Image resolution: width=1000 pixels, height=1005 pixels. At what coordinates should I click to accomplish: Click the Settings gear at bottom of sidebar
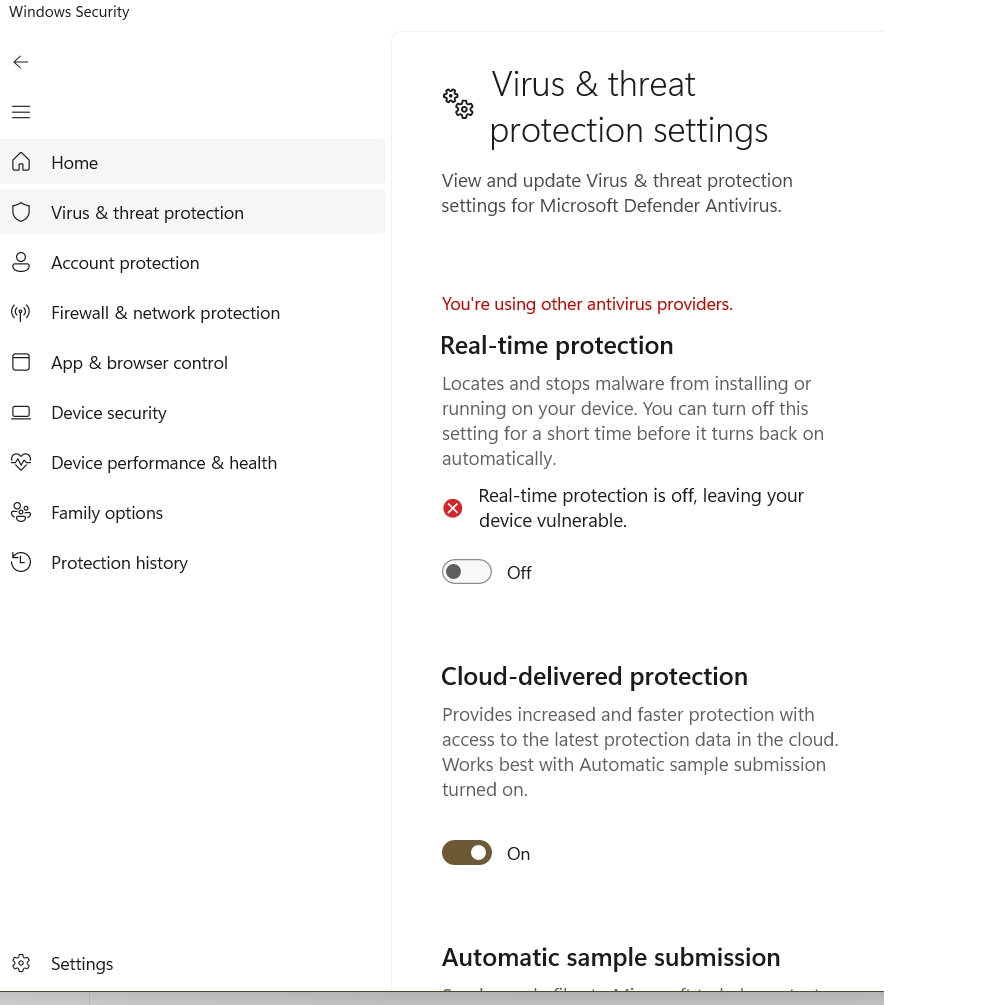[21, 963]
